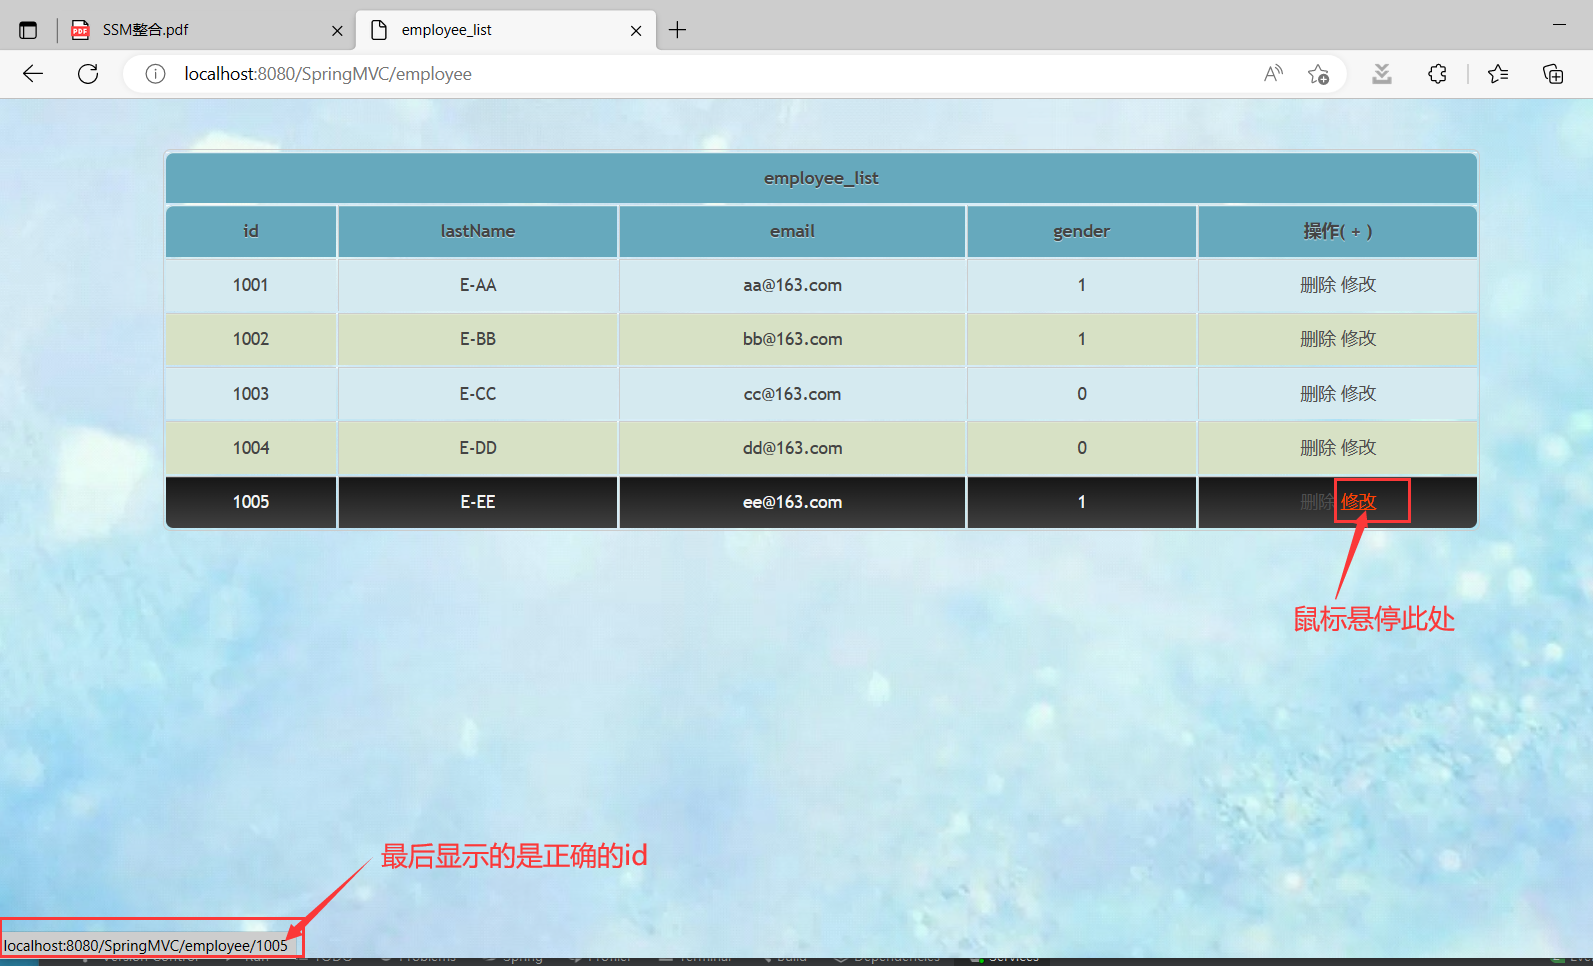Click the browser Back arrow
Image resolution: width=1593 pixels, height=966 pixels.
click(33, 74)
